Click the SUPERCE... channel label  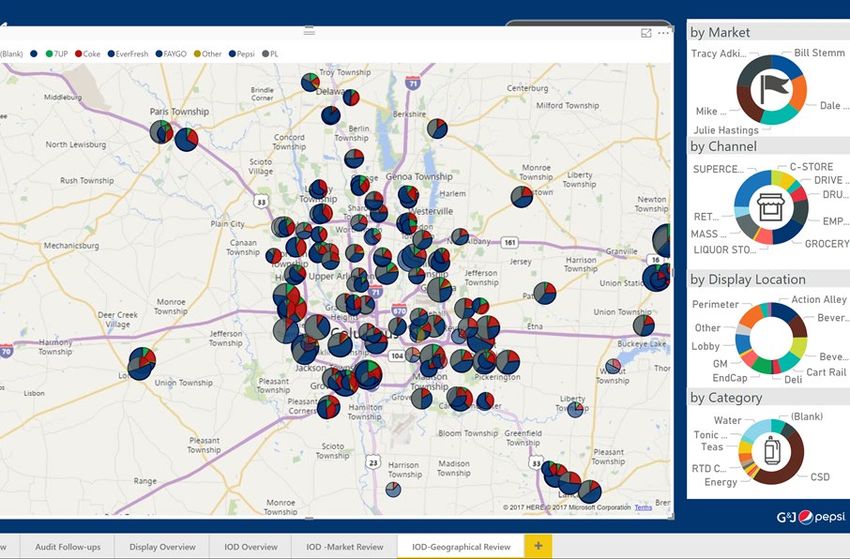click(718, 169)
